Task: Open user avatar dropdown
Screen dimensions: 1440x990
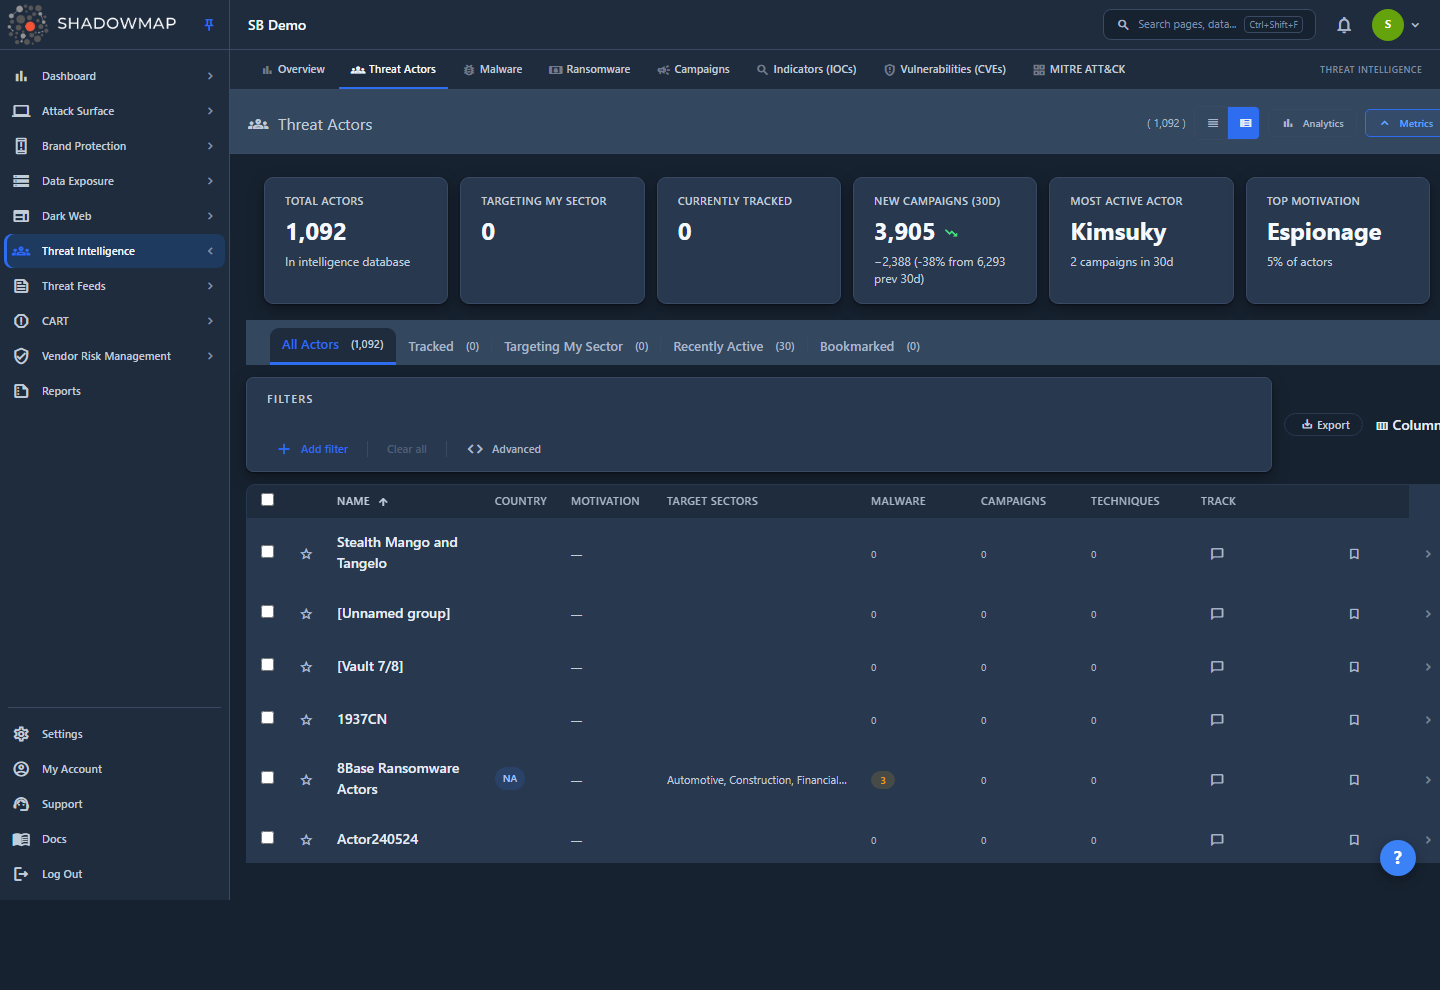Action: [x=1396, y=25]
